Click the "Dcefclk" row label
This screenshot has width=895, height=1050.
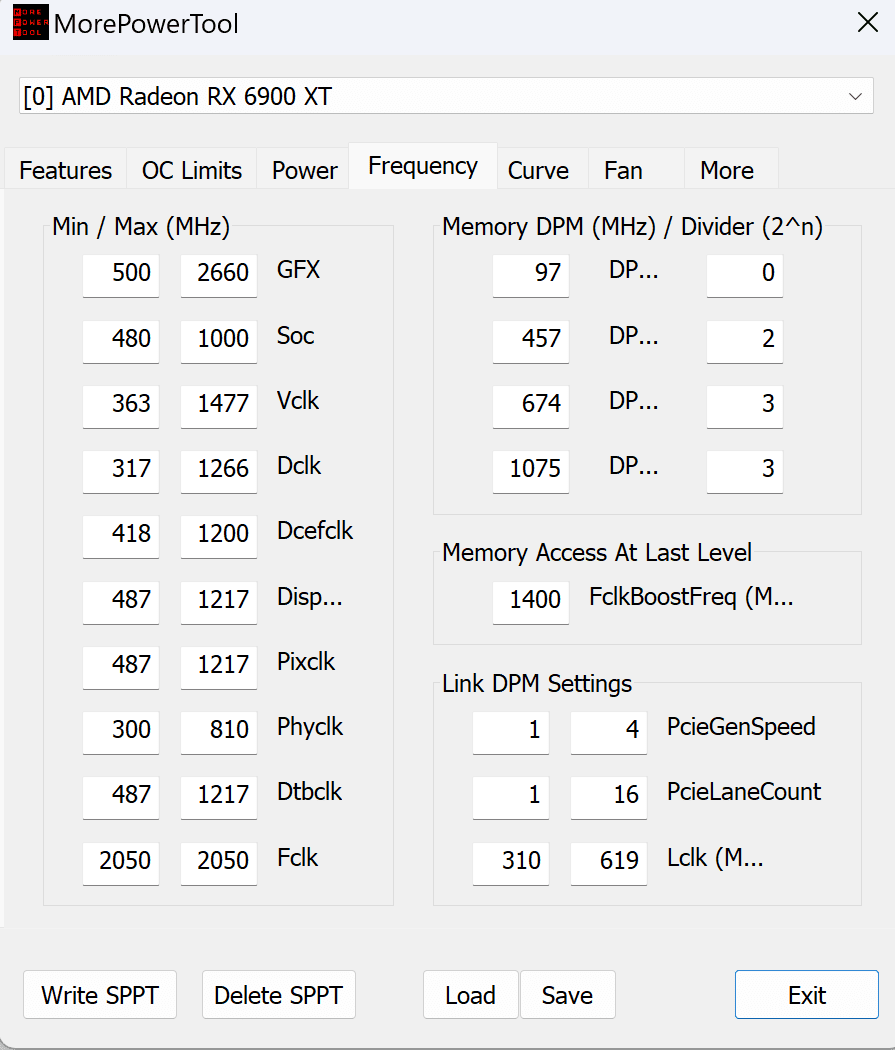(x=315, y=531)
